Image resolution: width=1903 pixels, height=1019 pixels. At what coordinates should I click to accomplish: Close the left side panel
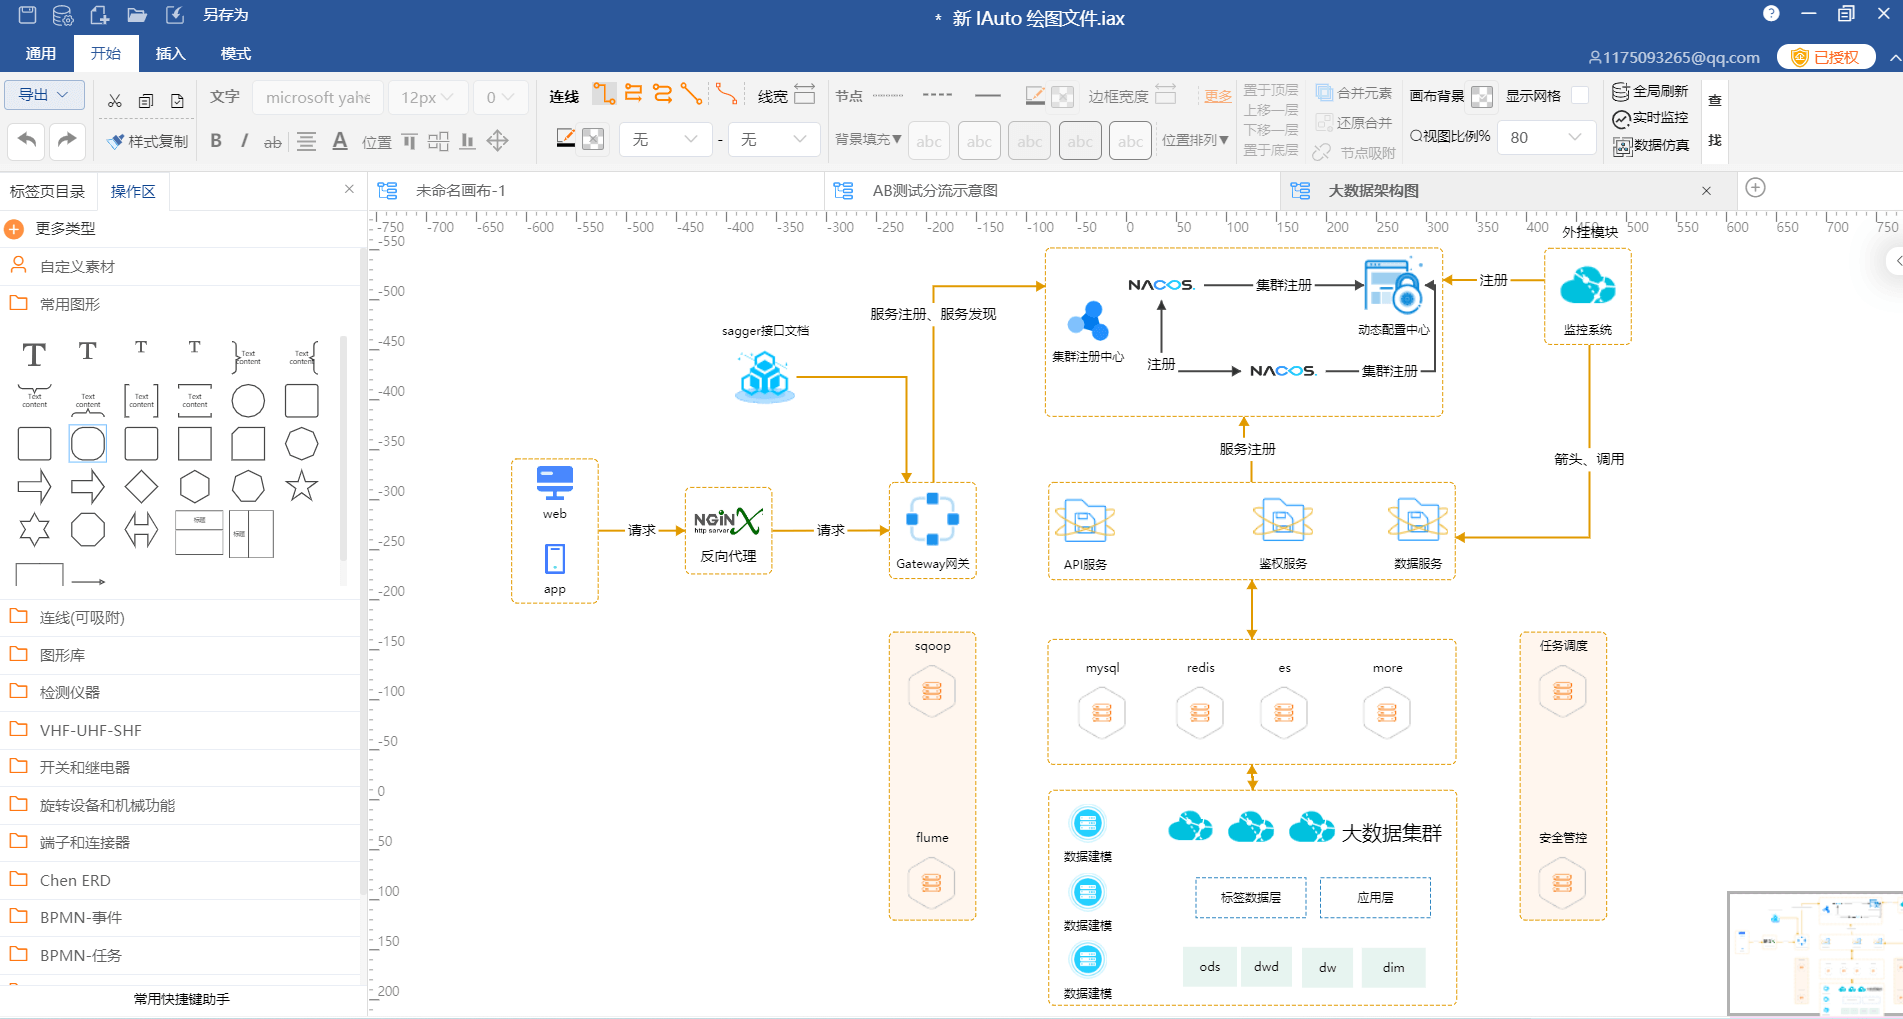[x=349, y=189]
